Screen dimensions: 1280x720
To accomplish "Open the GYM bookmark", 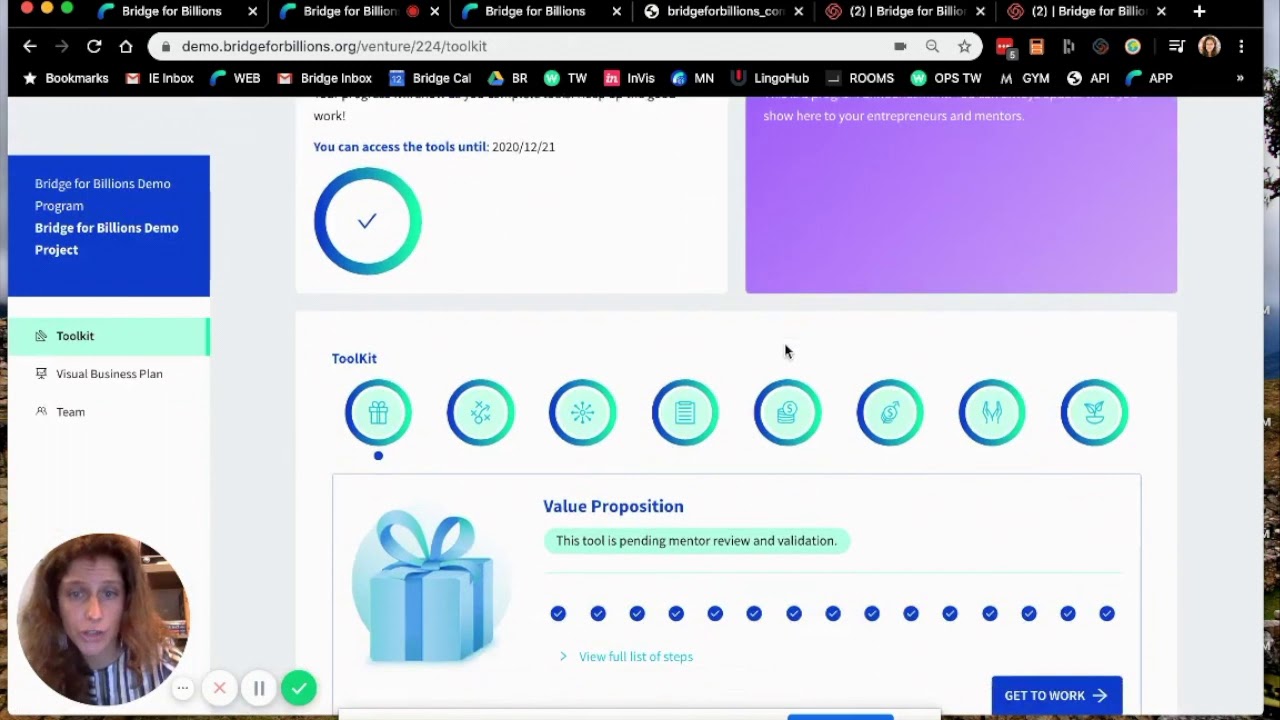I will (1025, 78).
